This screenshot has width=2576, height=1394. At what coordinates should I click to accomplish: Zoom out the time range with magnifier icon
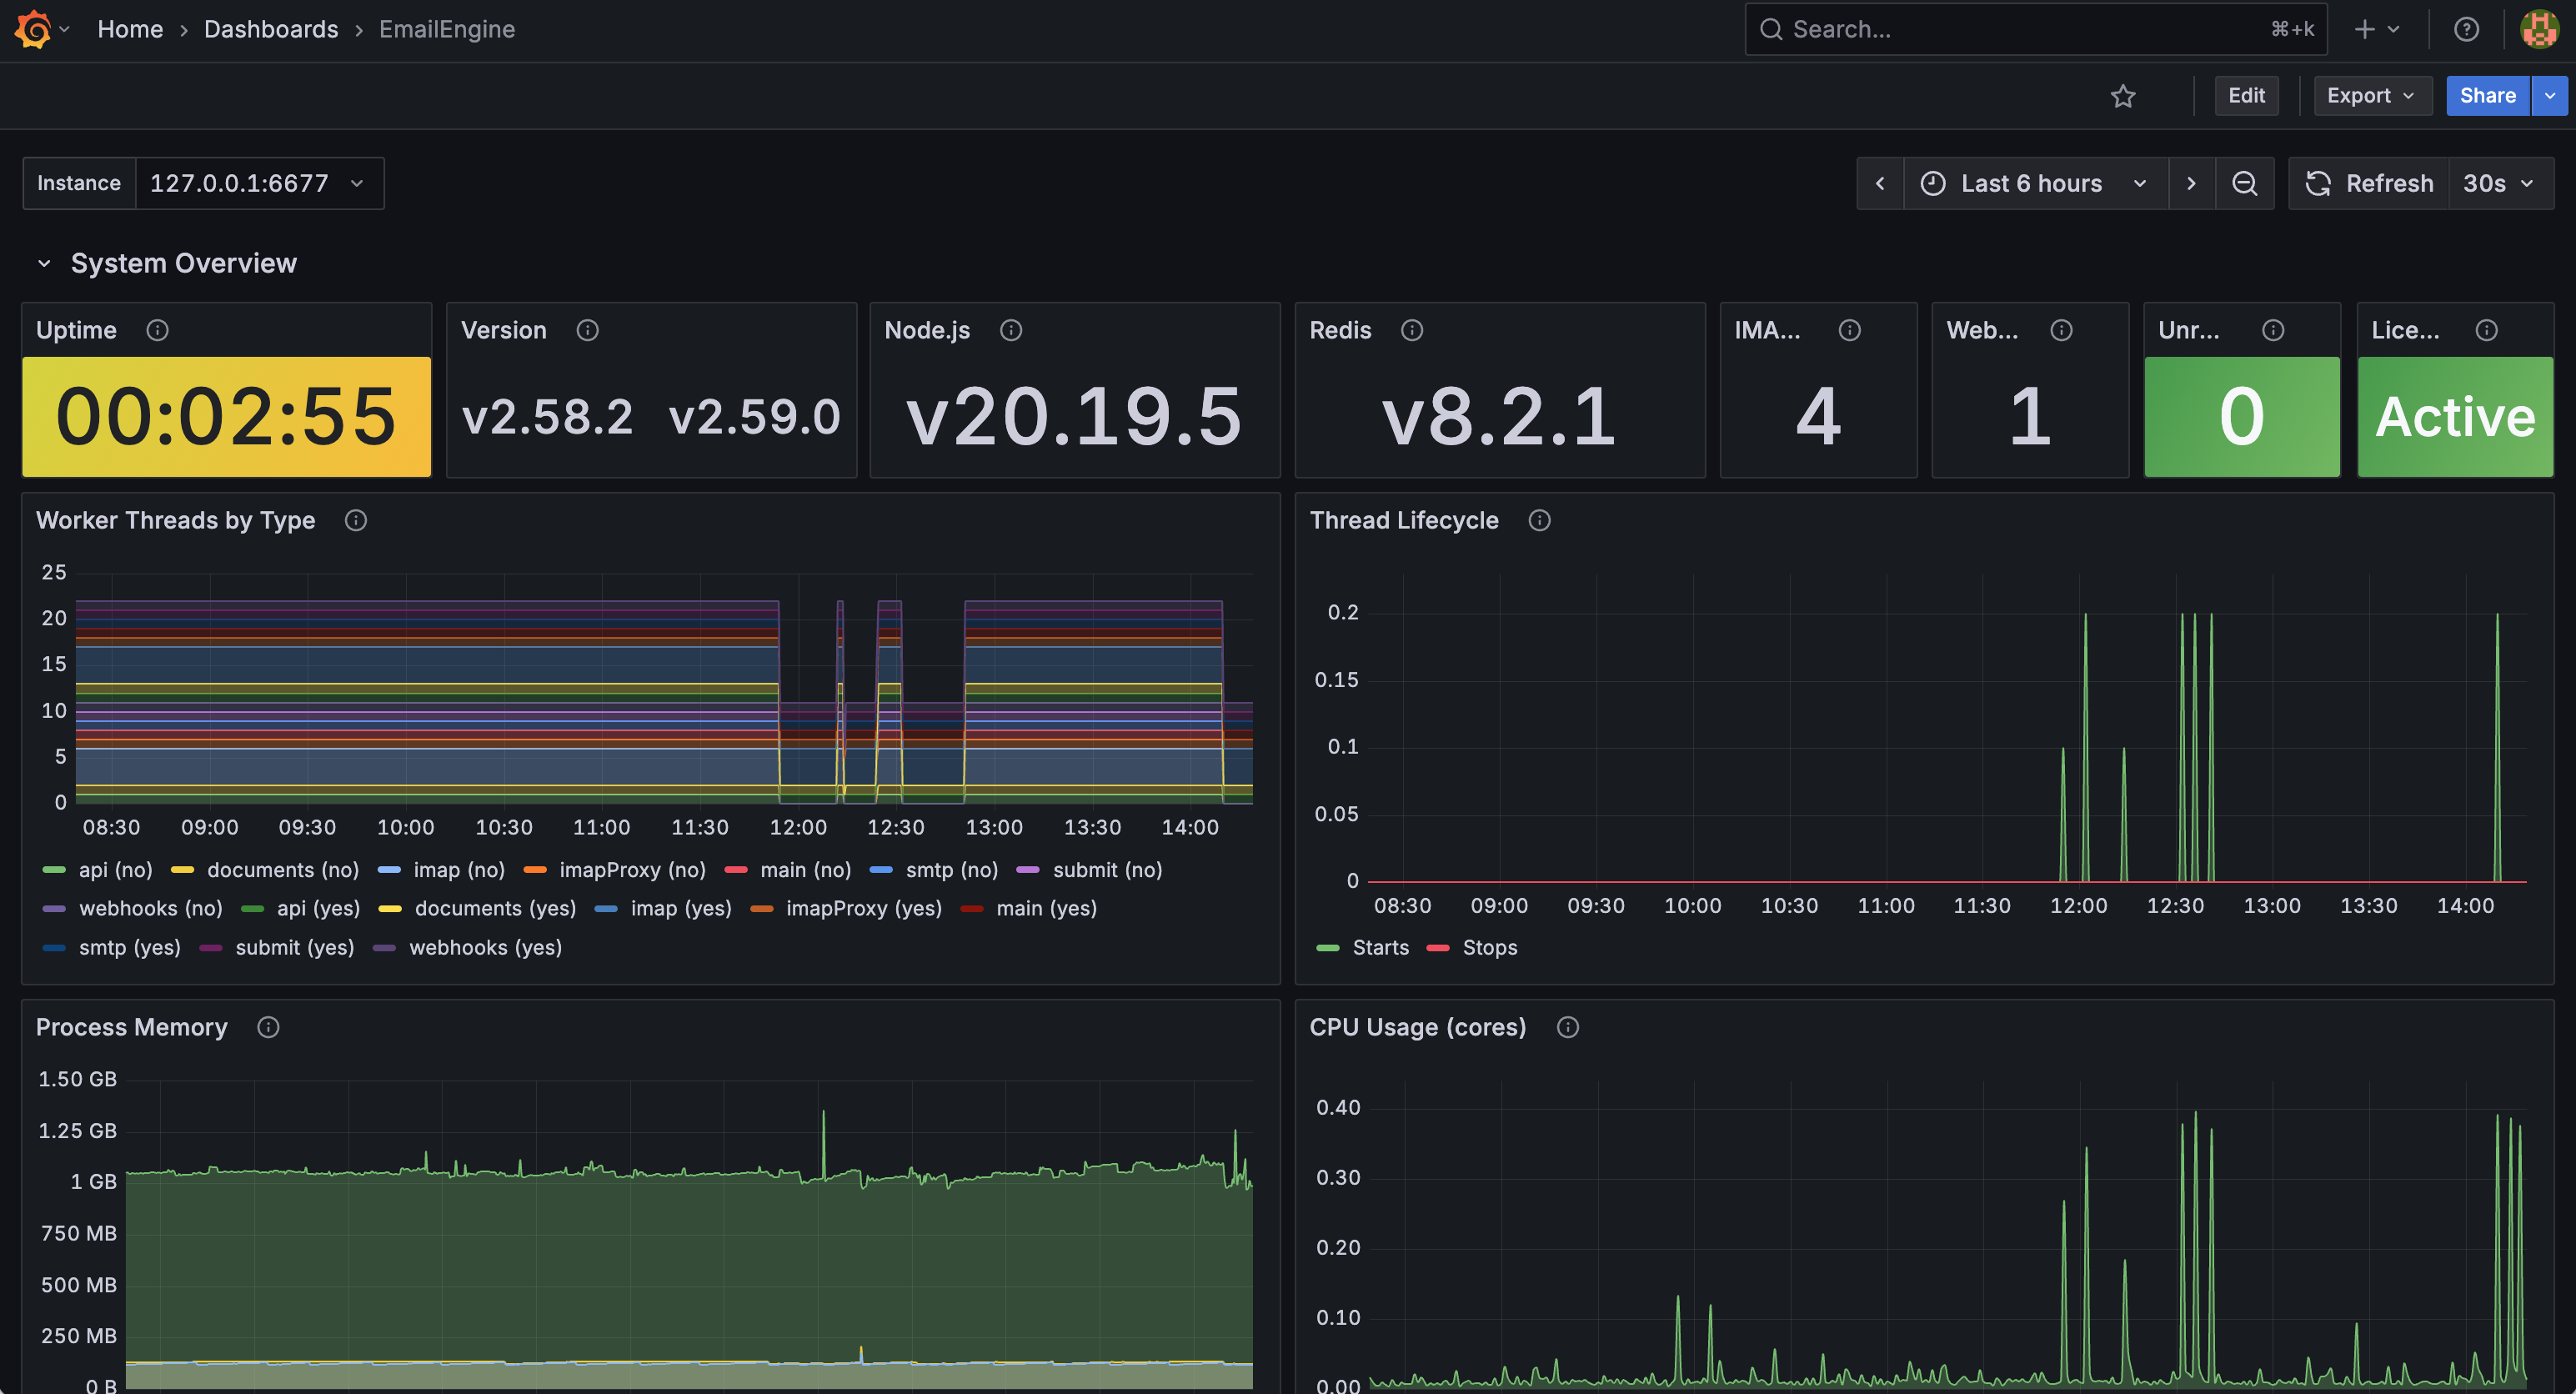click(x=2245, y=183)
